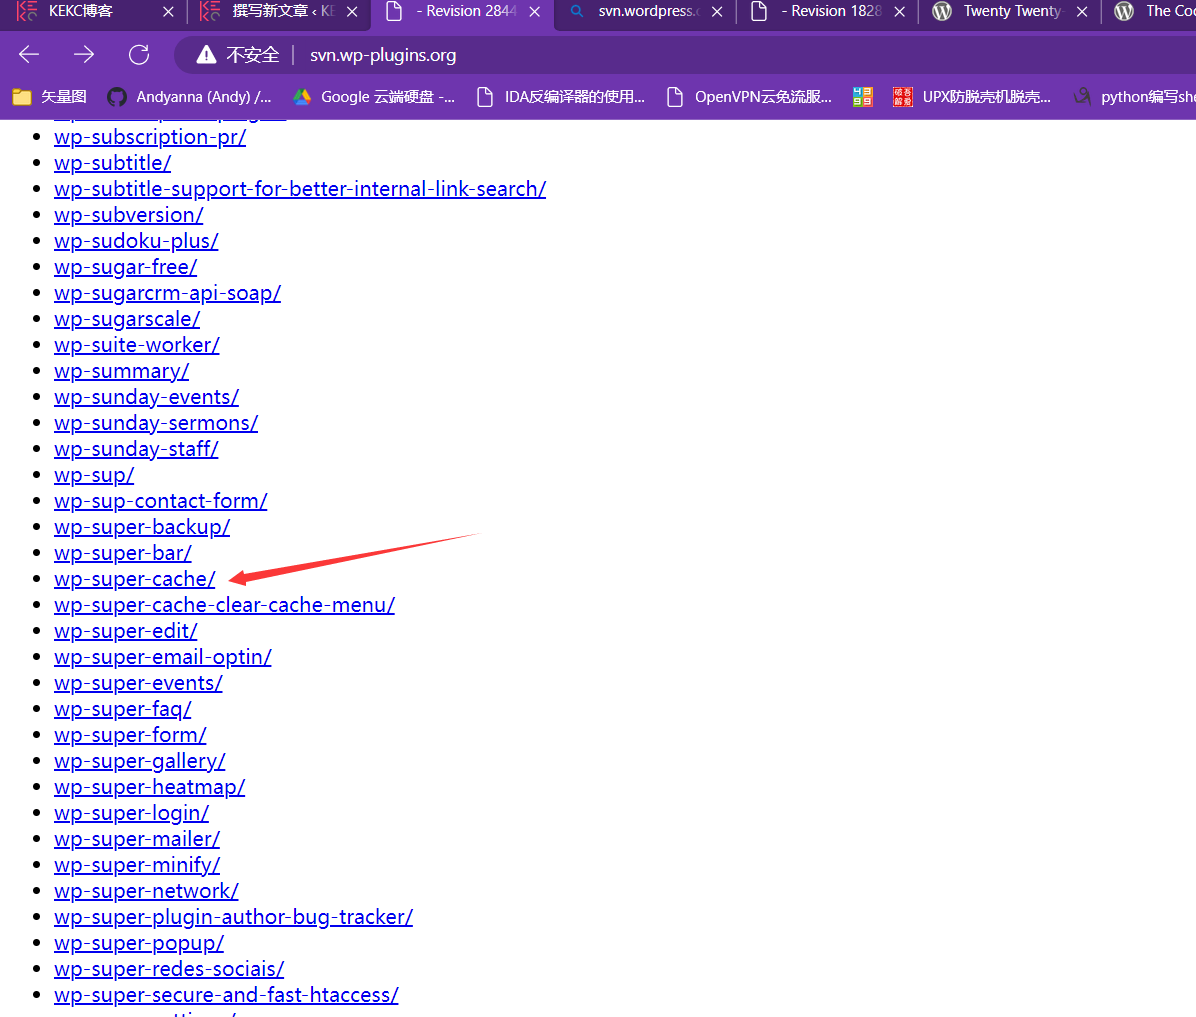This screenshot has height=1017, width=1196.
Task: Click the browser forward arrow button
Action: tap(84, 54)
